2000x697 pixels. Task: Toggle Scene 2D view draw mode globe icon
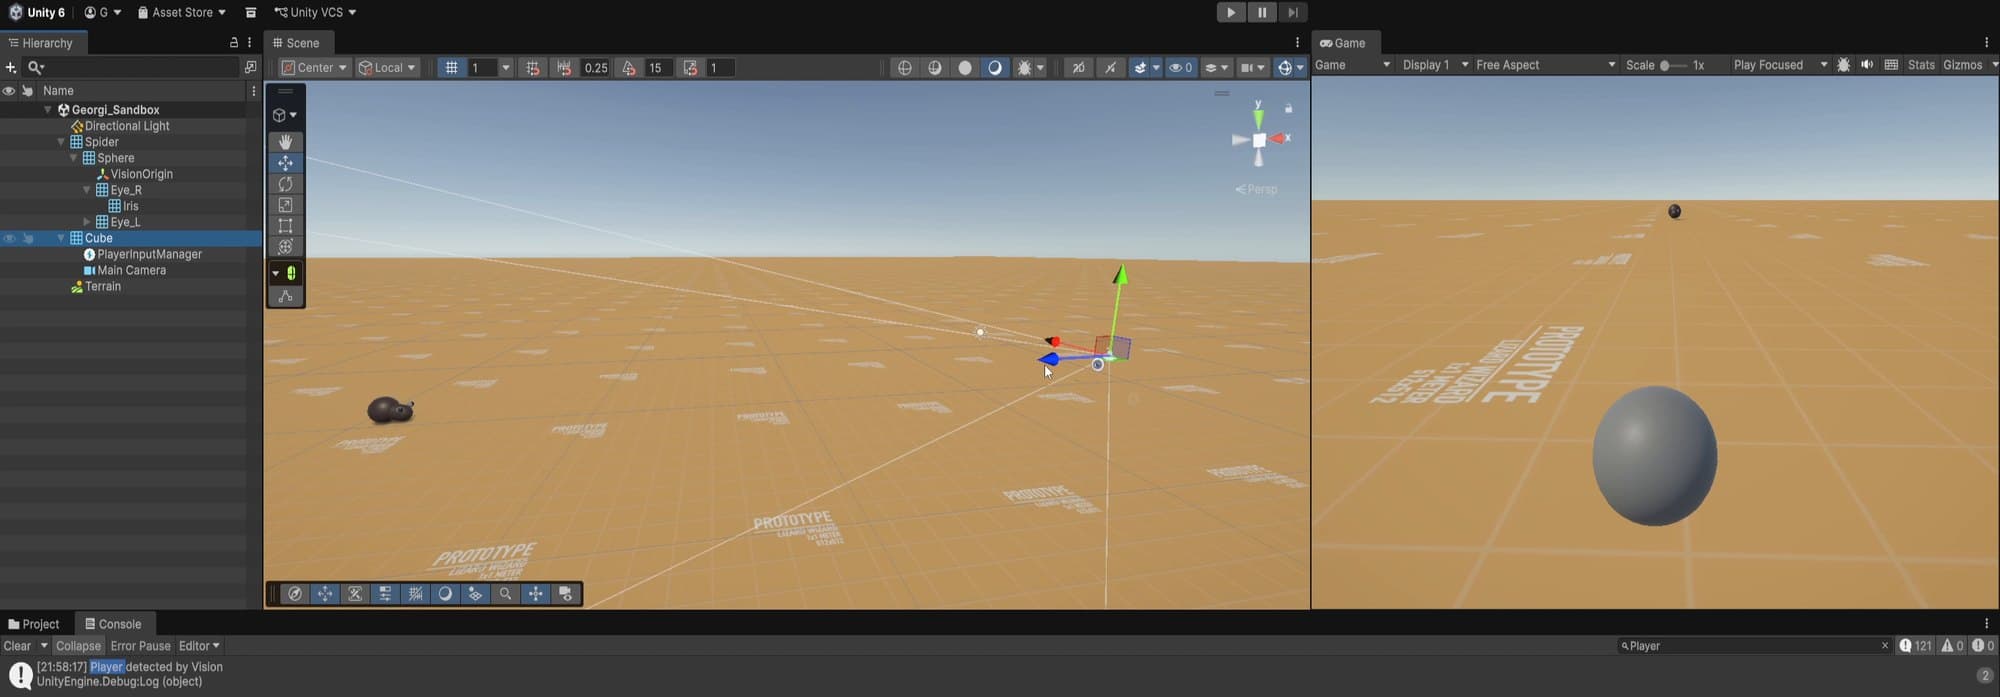click(x=905, y=68)
